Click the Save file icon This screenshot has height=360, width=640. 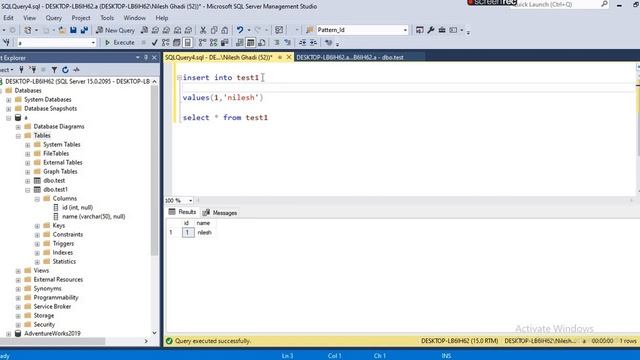tap(73, 30)
